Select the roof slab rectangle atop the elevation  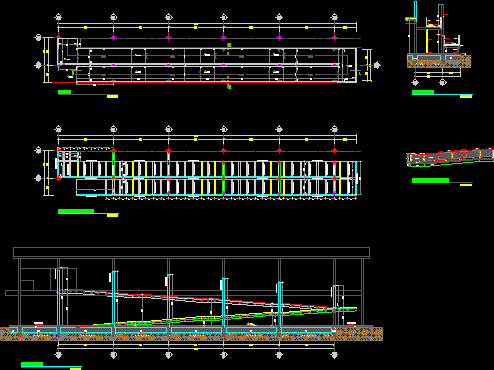(191, 253)
